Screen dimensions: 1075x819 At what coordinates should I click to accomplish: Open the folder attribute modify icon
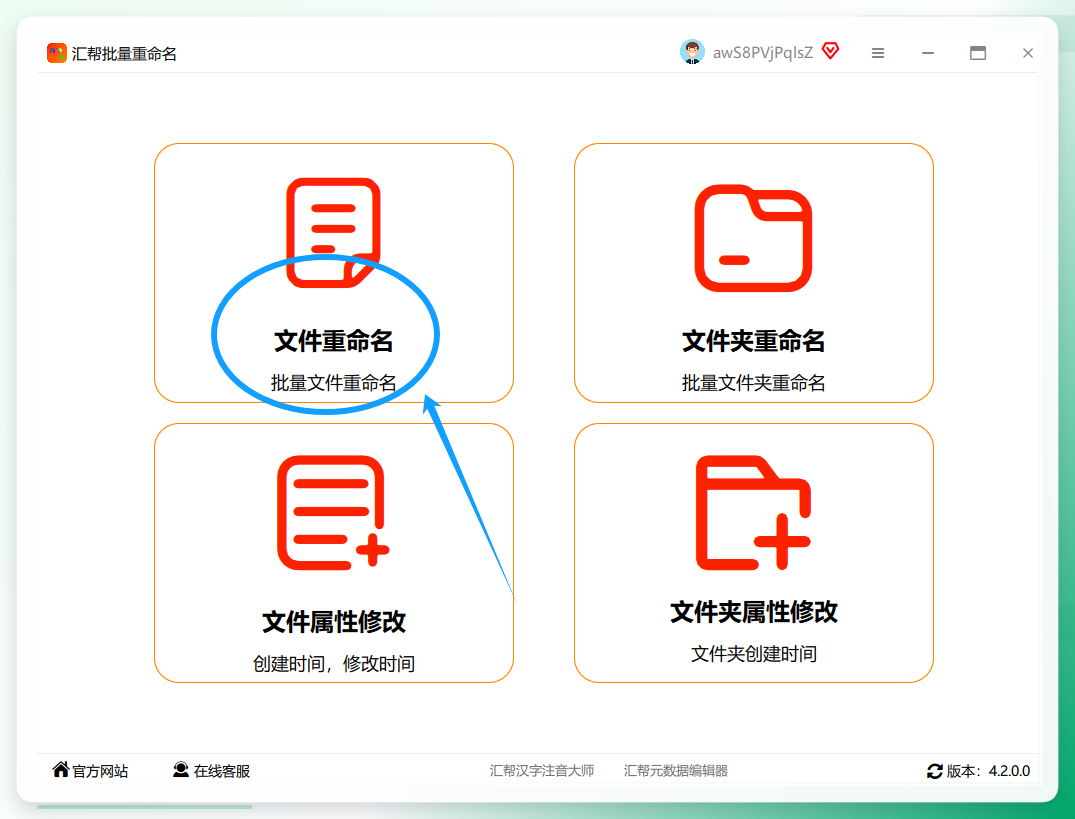coord(753,513)
